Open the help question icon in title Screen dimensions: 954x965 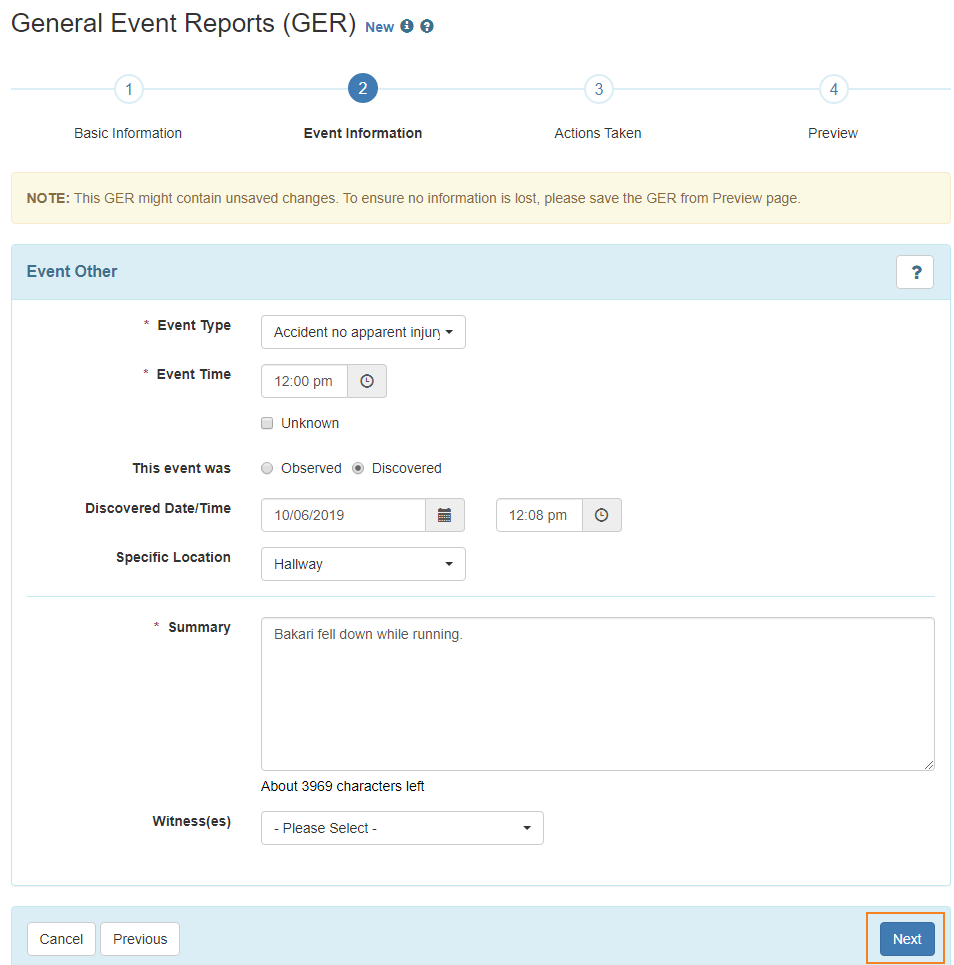pyautogui.click(x=427, y=26)
